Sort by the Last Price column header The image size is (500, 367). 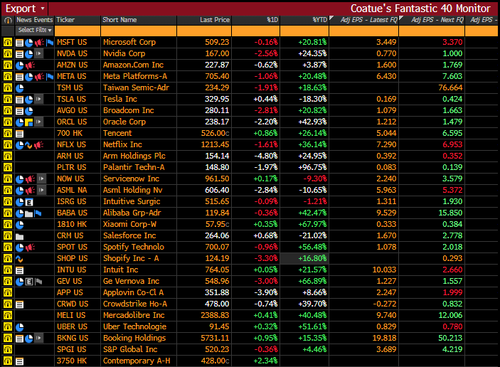[215, 20]
